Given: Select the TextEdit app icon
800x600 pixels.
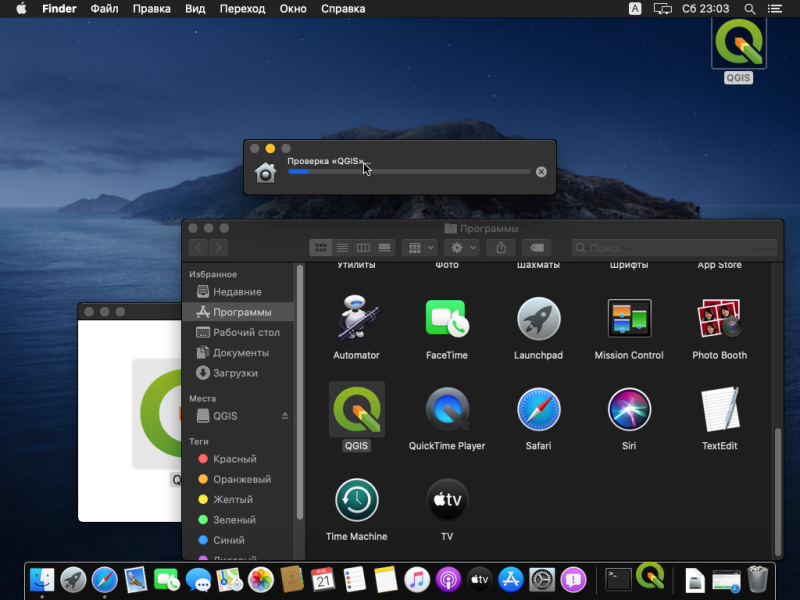Looking at the screenshot, I should [x=719, y=409].
